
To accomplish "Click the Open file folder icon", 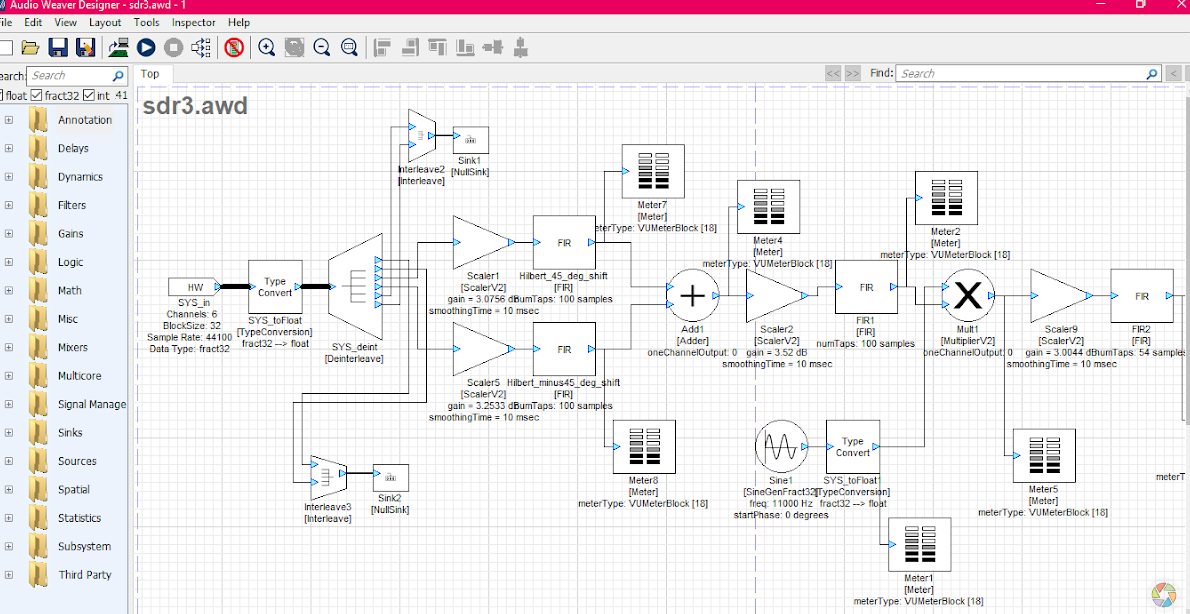I will pyautogui.click(x=30, y=47).
